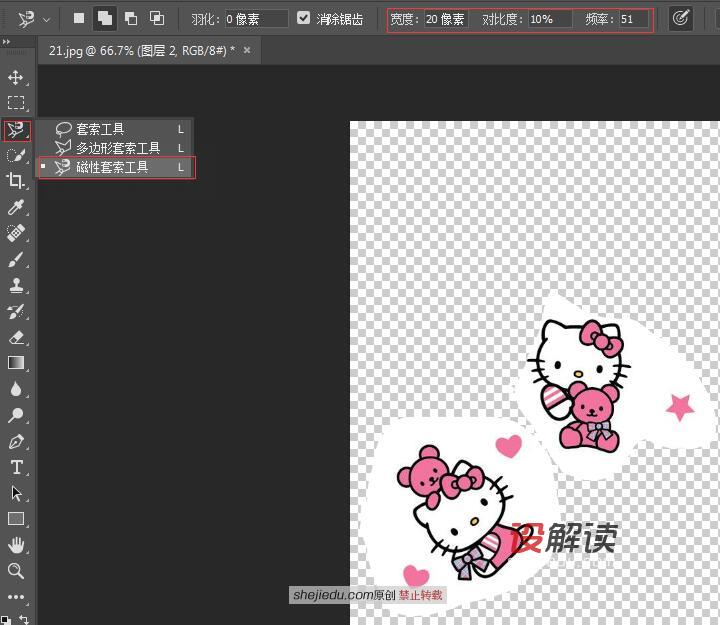Select the Brush tool
Viewport: 720px width, 625px height.
point(16,259)
